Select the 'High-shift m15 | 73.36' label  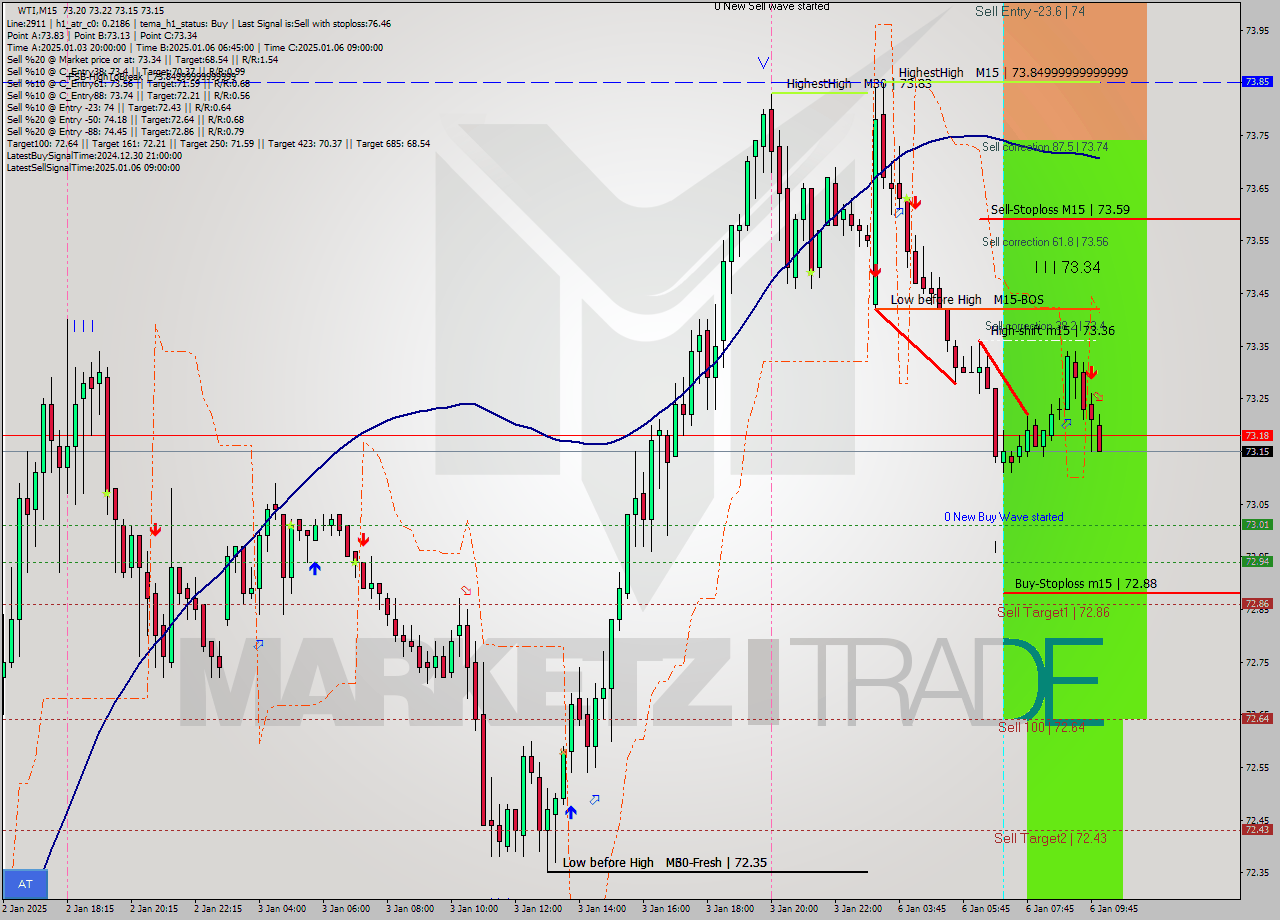(x=1053, y=331)
